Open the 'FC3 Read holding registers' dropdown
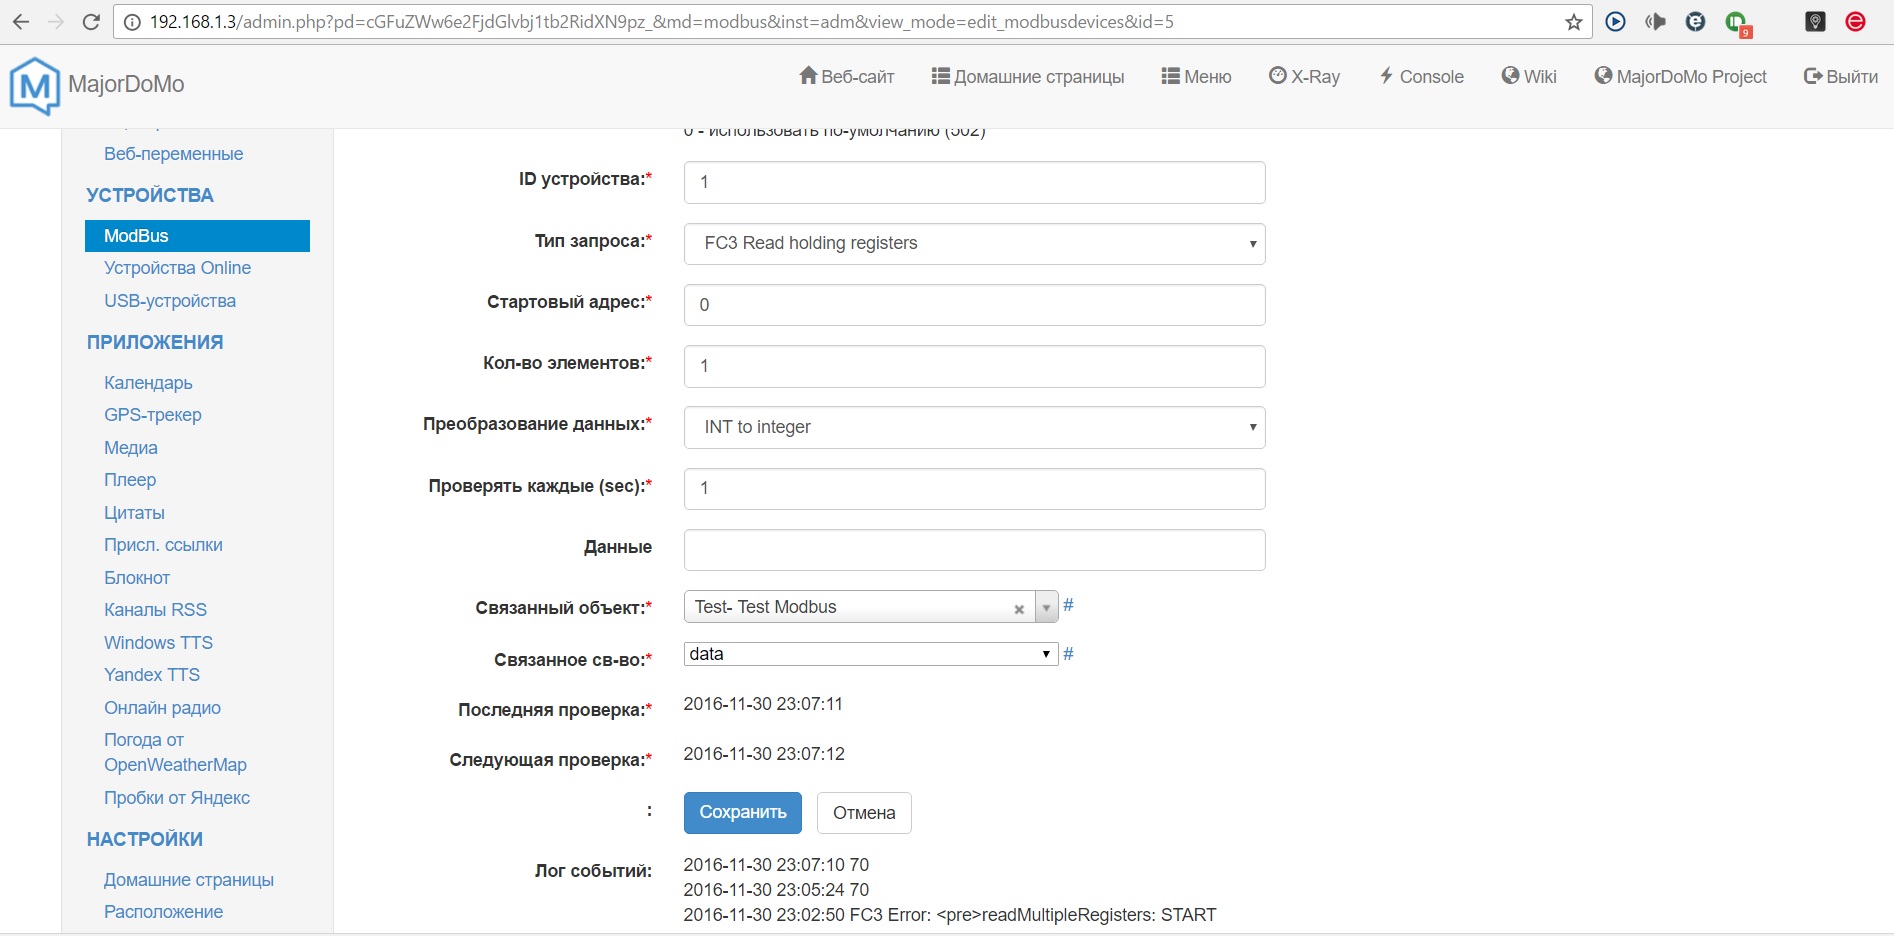 pyautogui.click(x=974, y=244)
